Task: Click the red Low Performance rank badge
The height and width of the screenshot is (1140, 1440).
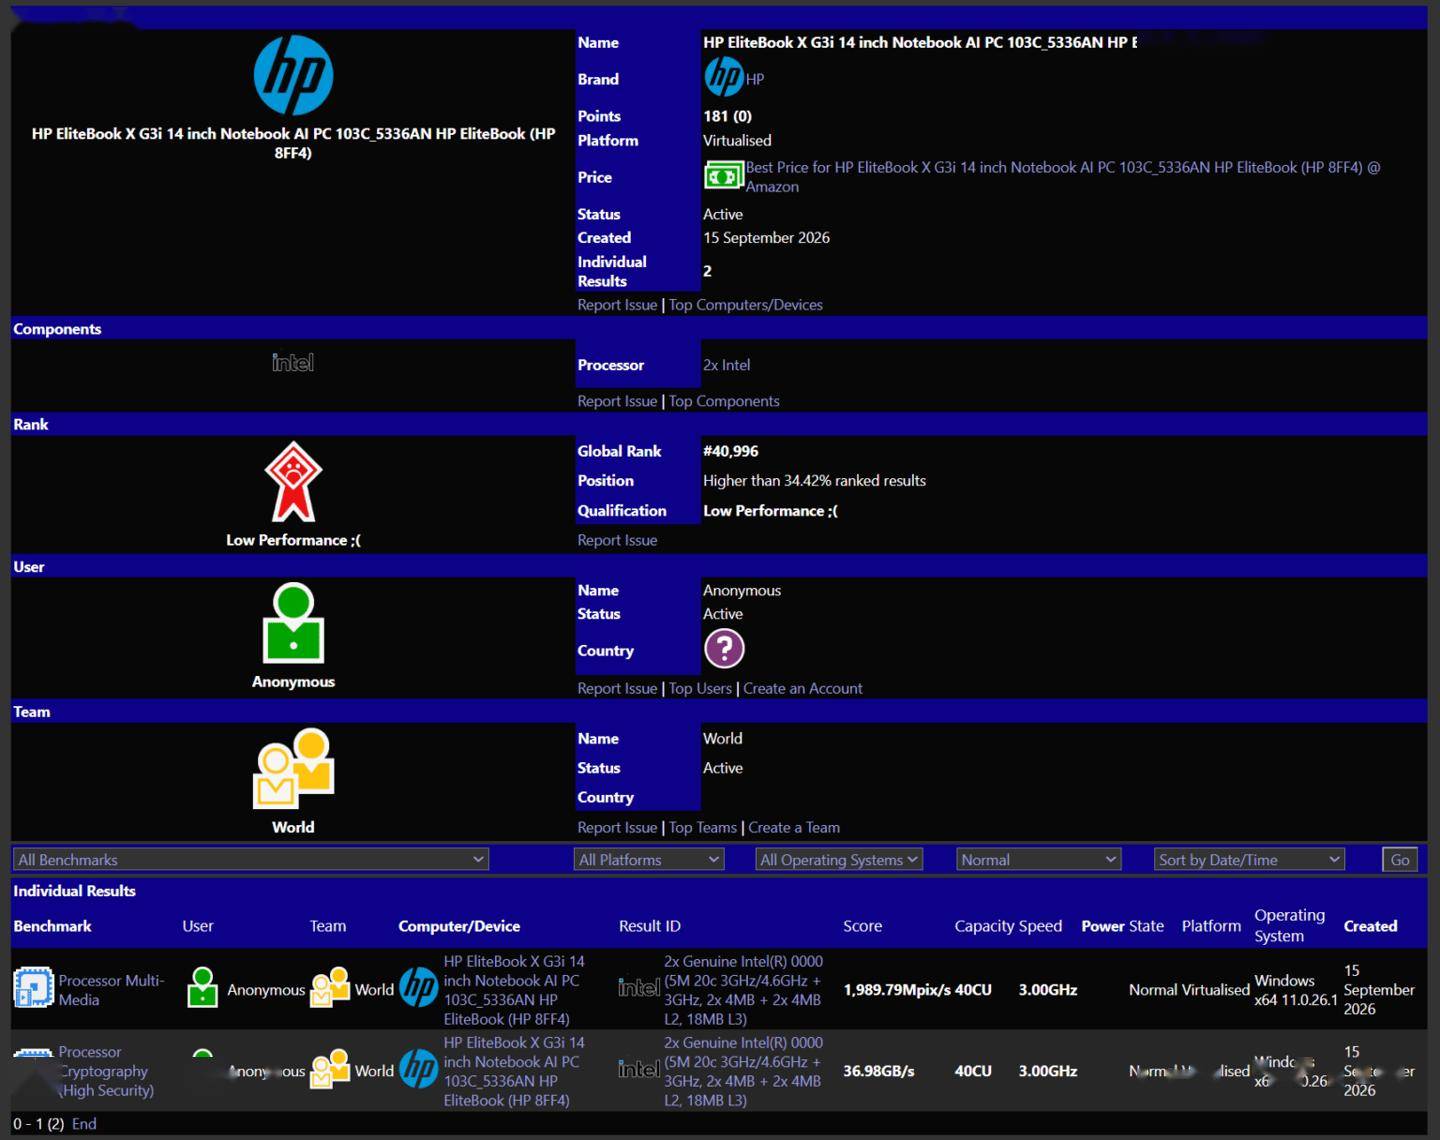Action: pos(293,482)
